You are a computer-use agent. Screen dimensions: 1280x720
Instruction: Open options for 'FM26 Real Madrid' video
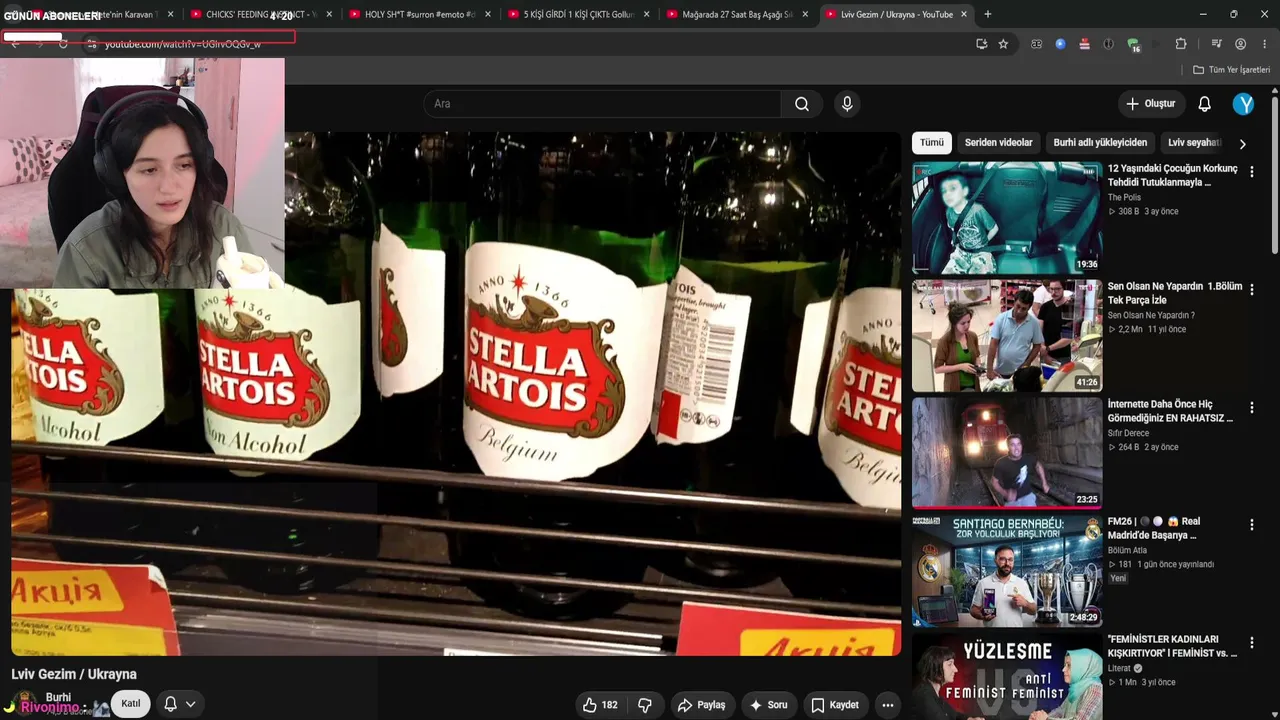point(1251,525)
